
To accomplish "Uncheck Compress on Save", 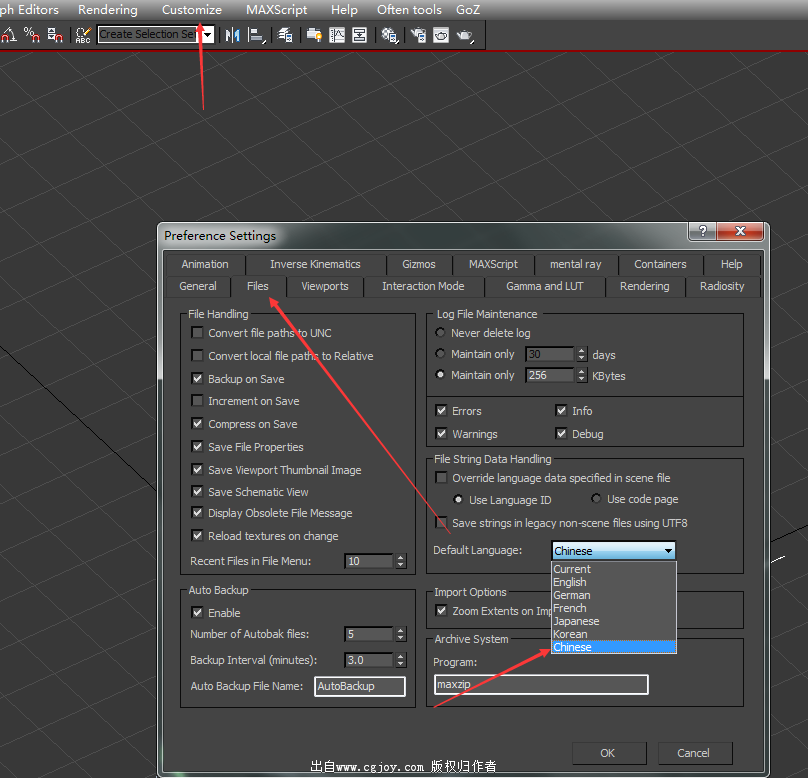I will click(x=197, y=424).
